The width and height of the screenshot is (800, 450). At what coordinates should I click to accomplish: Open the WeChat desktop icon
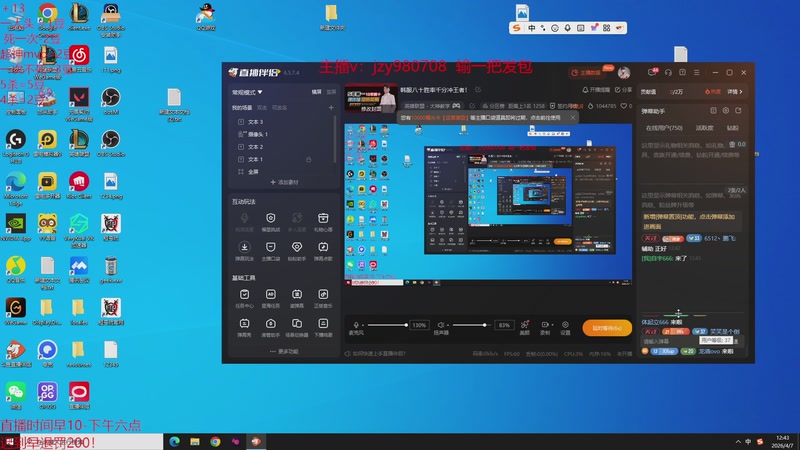pos(16,396)
